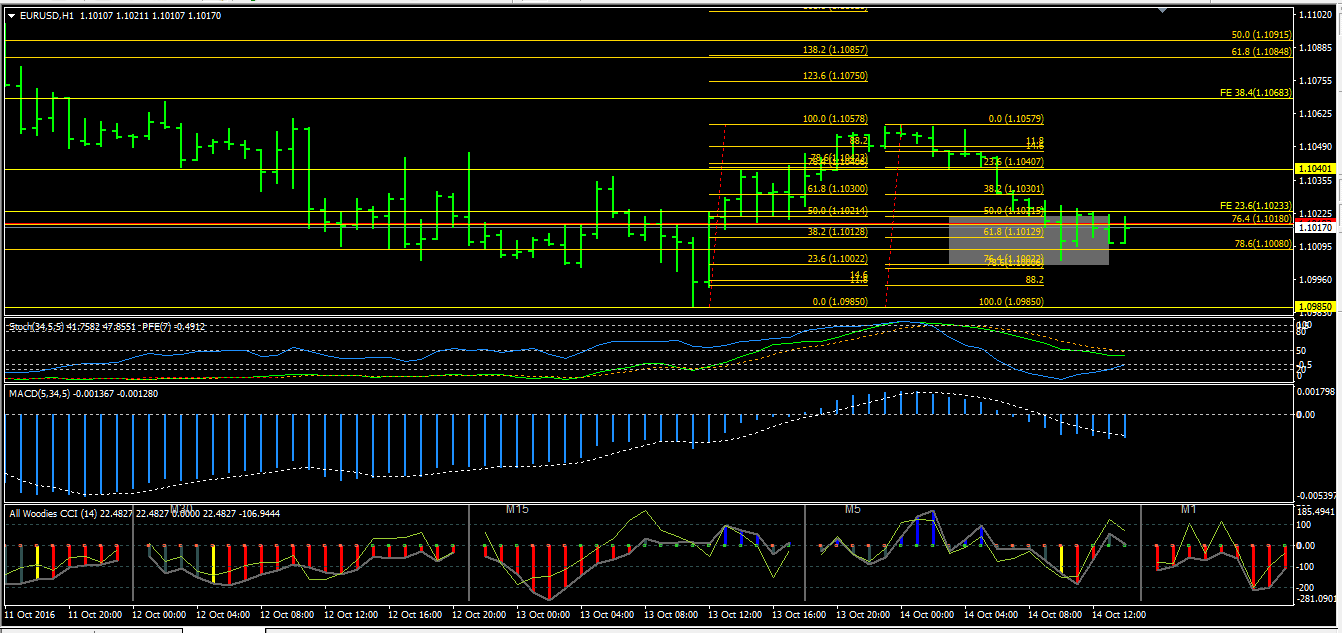Click the -0.005397 MACD scale value
Viewport: 1342px width, 633px height.
click(1317, 496)
